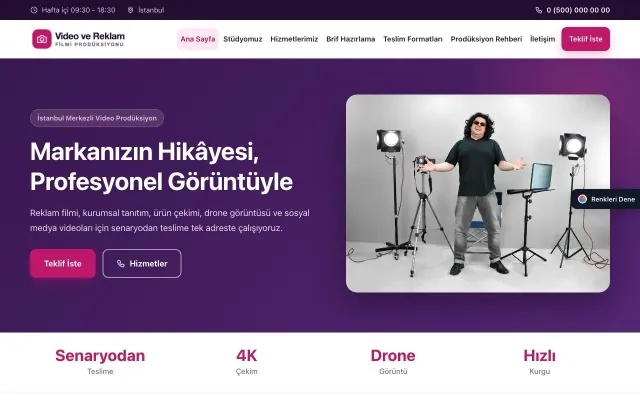Viewport: 640px width, 400px height.
Task: Click the Hızlı Kurgu stat
Action: (539, 361)
